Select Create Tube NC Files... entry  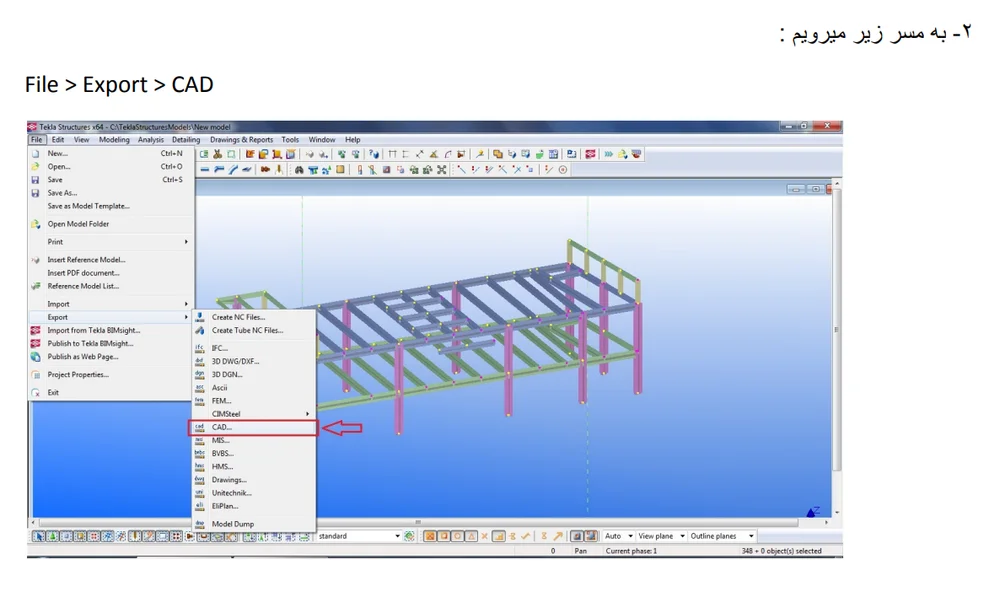(253, 330)
